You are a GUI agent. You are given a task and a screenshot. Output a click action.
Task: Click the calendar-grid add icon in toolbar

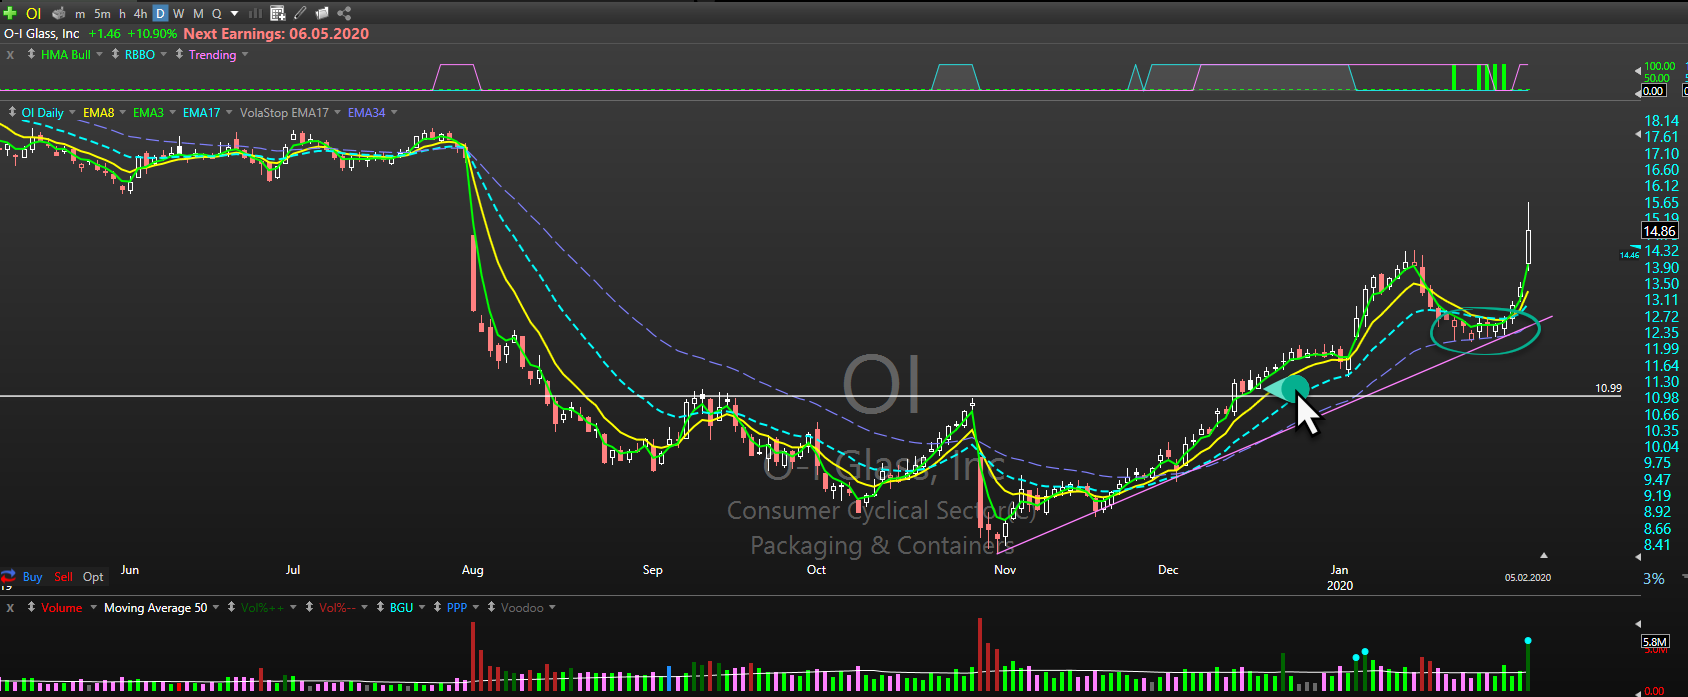coord(278,13)
